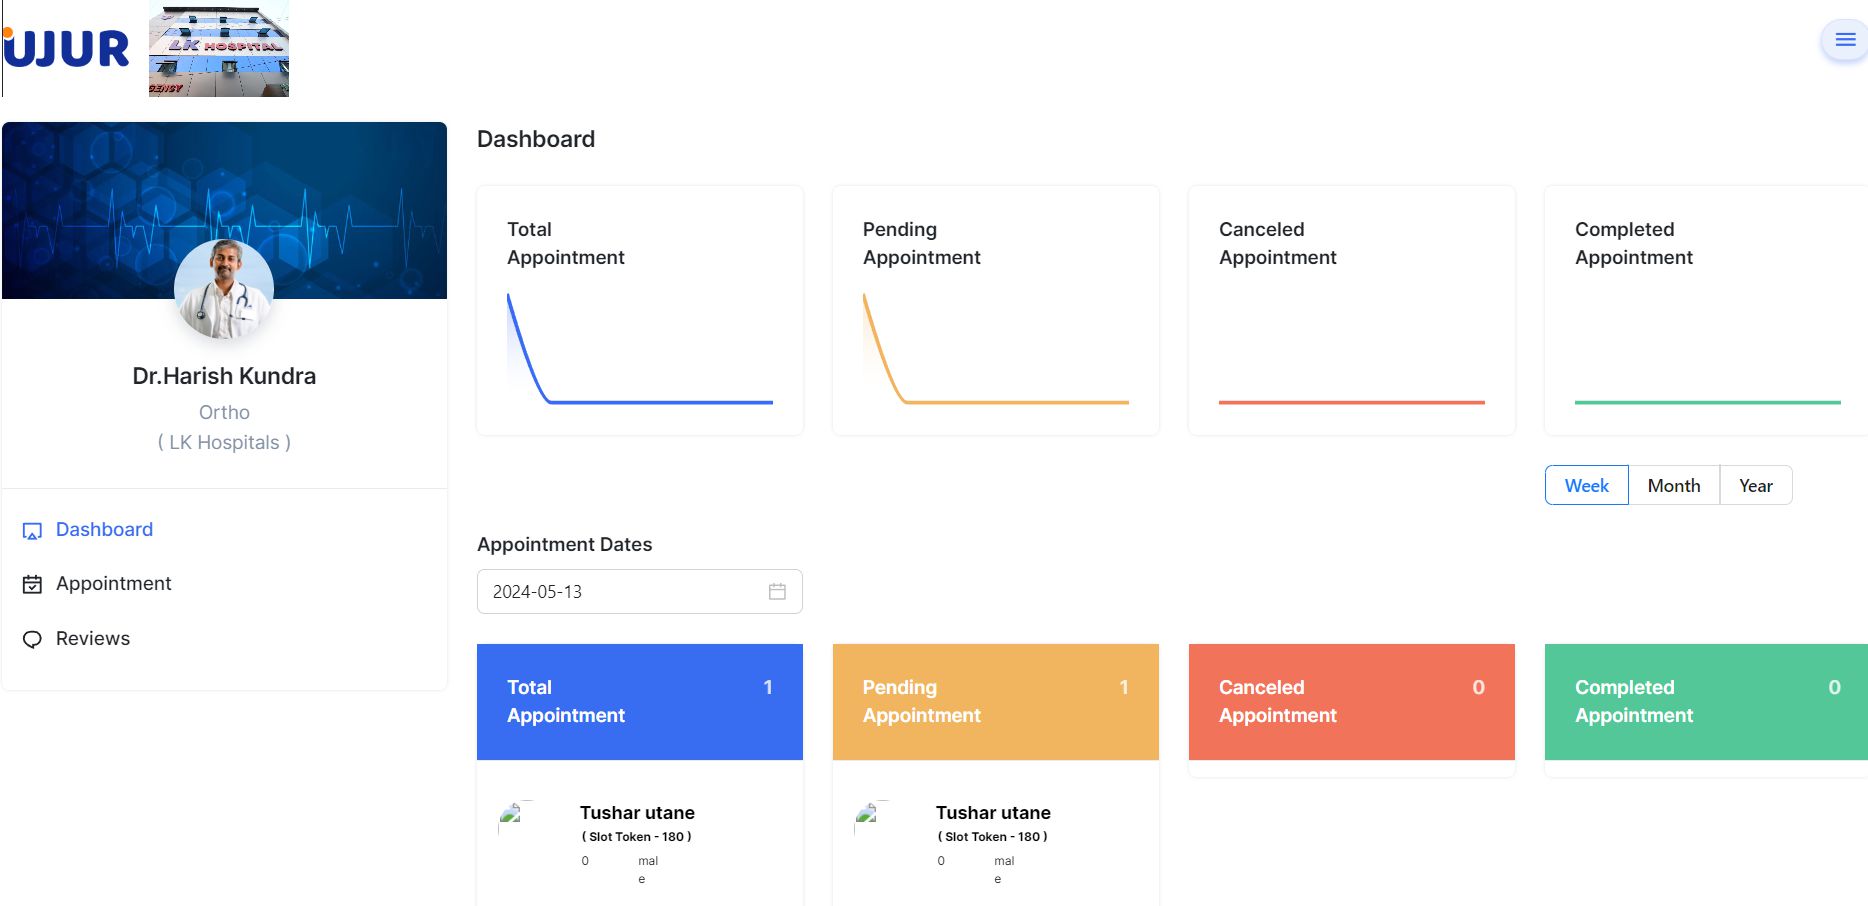Viewport: 1868px width, 906px height.
Task: Select the Week view toggle
Action: pos(1586,485)
